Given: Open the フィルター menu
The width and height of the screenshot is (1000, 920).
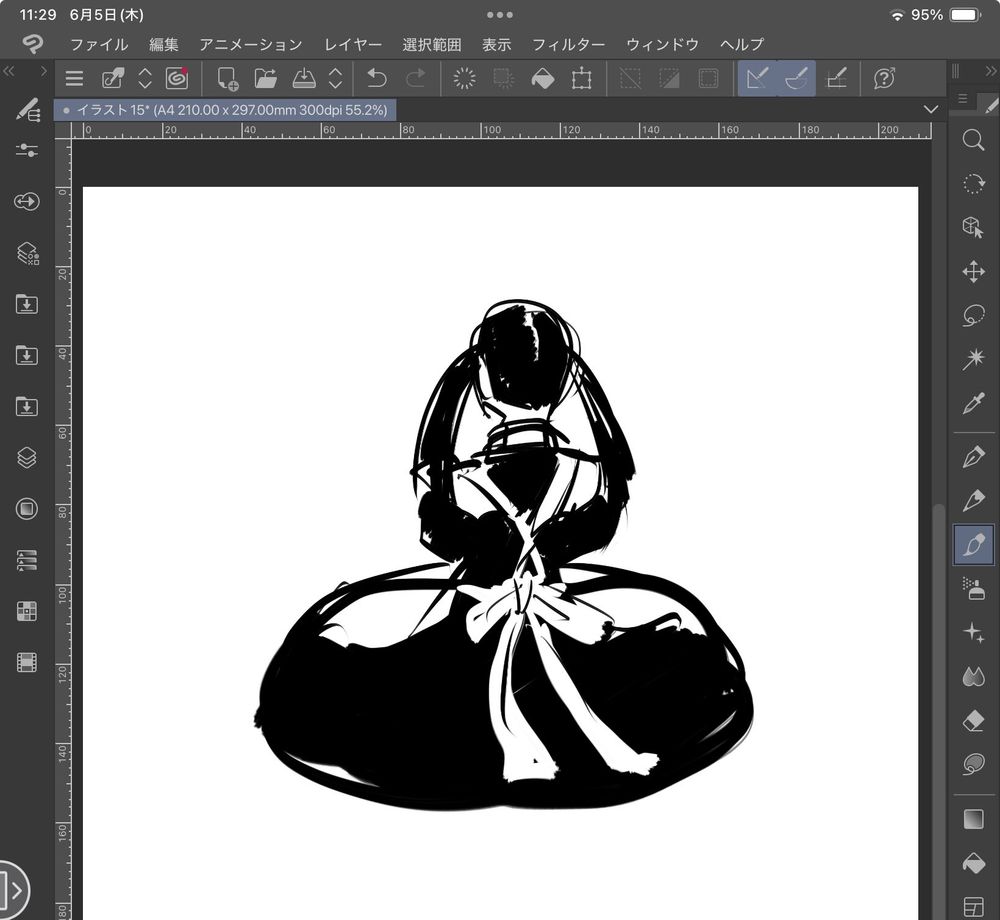Looking at the screenshot, I should 568,44.
